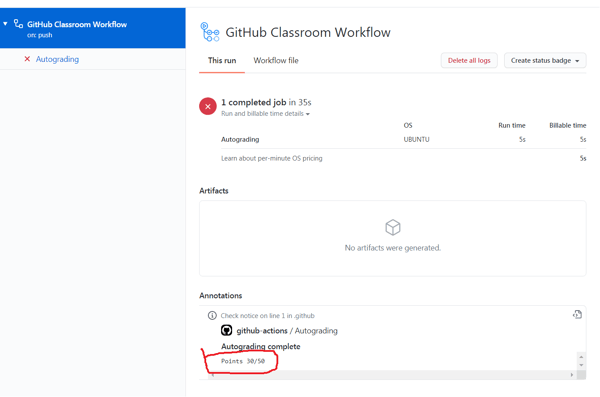Click the large GitHub Actions workflow logo
Image resolution: width=600 pixels, height=397 pixels.
(210, 32)
